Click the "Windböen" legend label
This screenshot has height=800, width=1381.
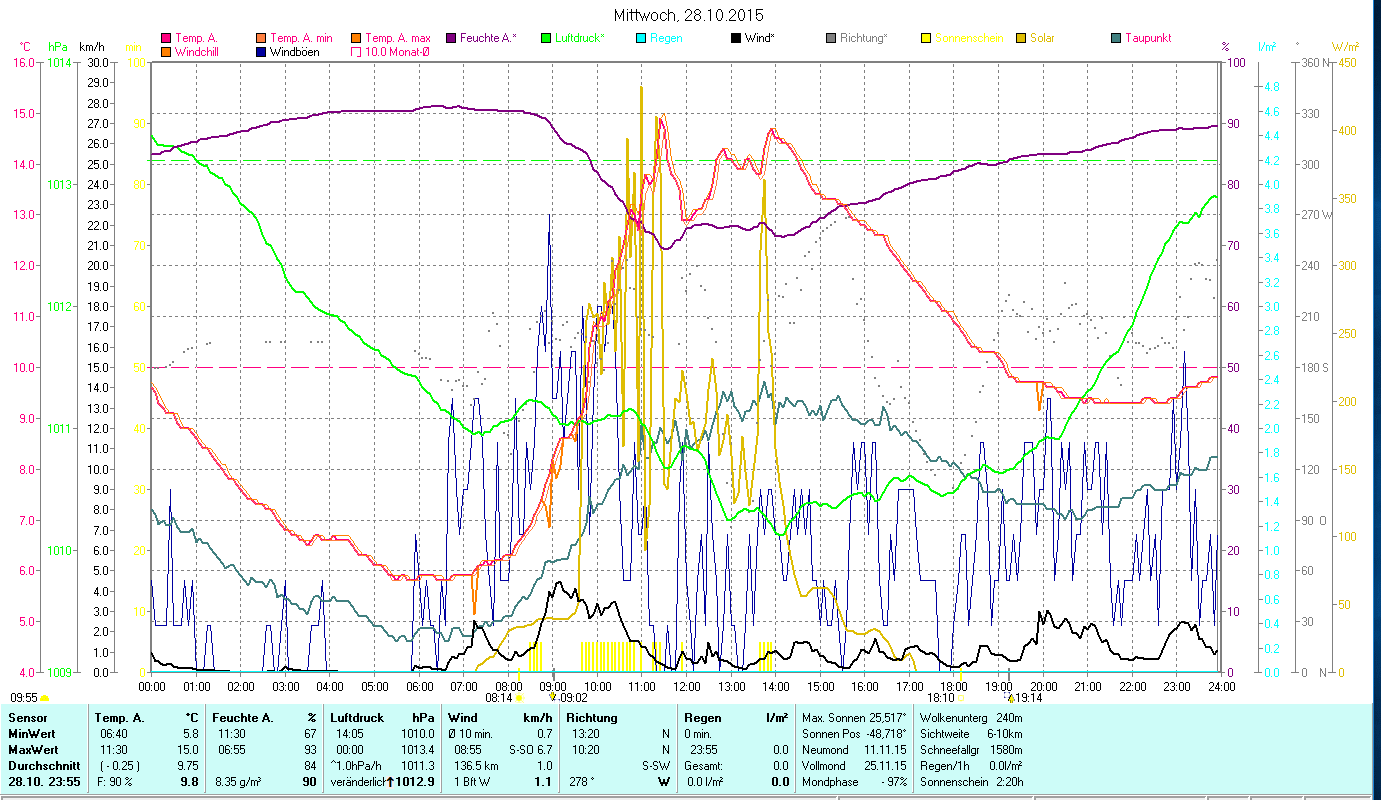click(295, 52)
